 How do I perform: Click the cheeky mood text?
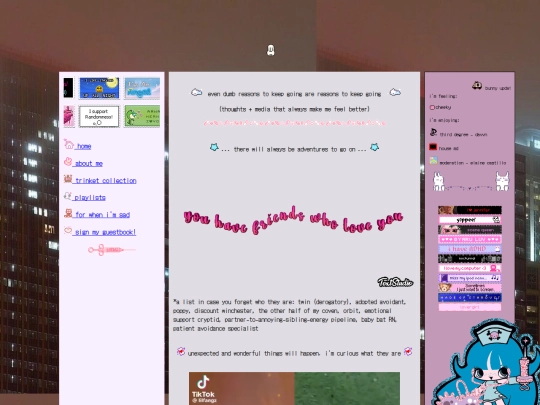click(443, 107)
